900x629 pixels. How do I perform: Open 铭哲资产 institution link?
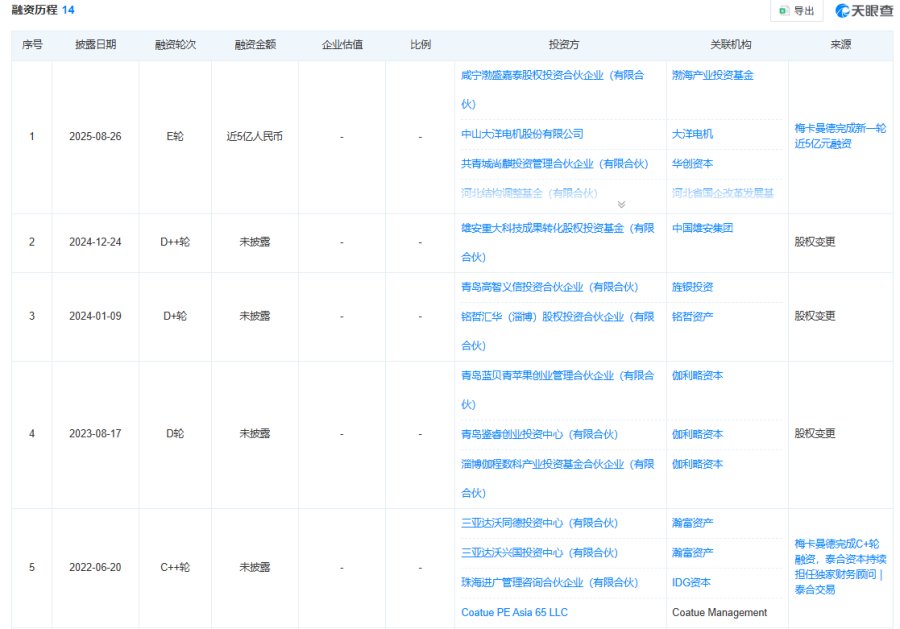tap(692, 316)
